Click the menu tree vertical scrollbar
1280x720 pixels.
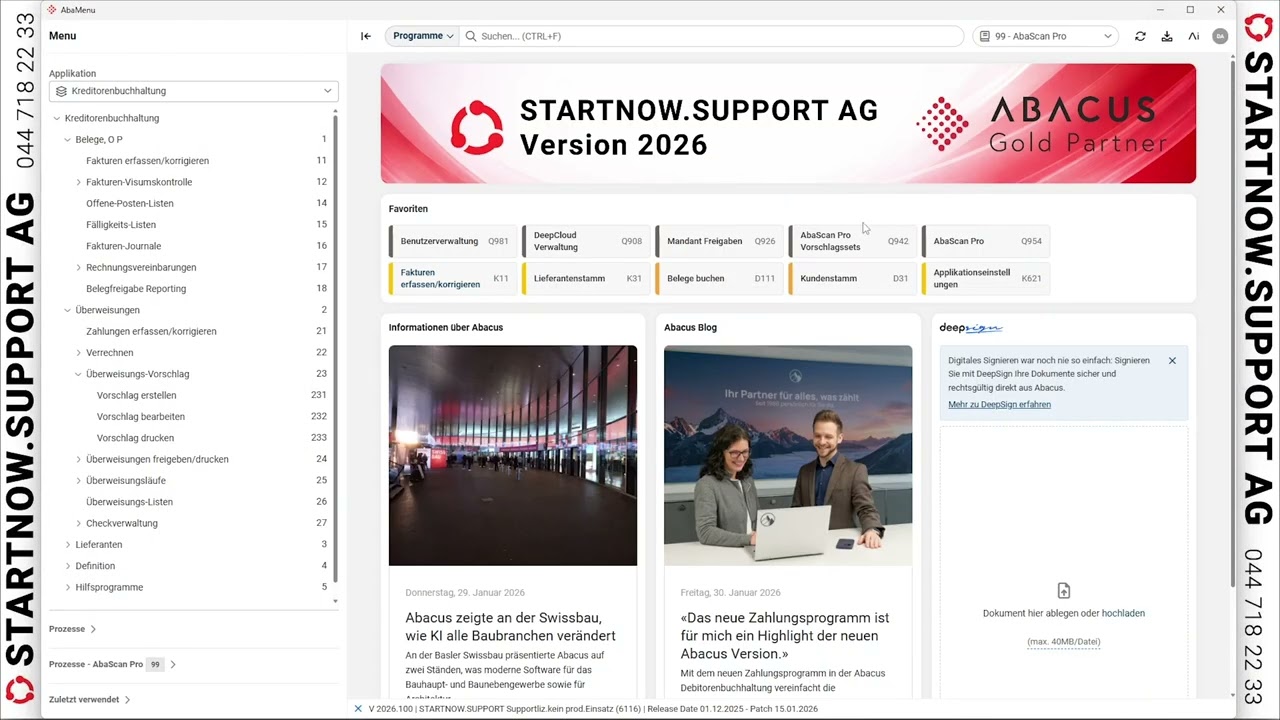click(335, 350)
